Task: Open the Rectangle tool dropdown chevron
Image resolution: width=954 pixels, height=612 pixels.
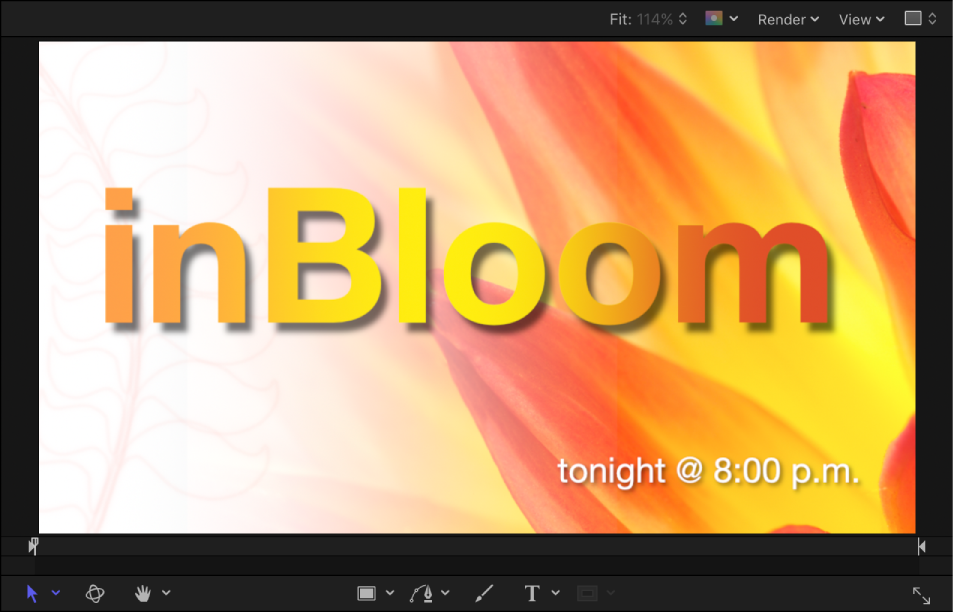Action: click(x=390, y=592)
